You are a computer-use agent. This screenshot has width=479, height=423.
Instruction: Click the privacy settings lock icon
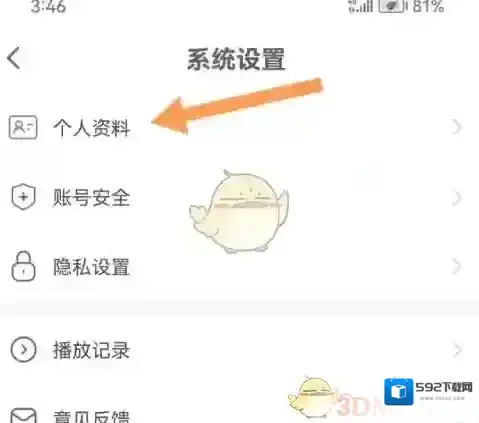tap(23, 266)
